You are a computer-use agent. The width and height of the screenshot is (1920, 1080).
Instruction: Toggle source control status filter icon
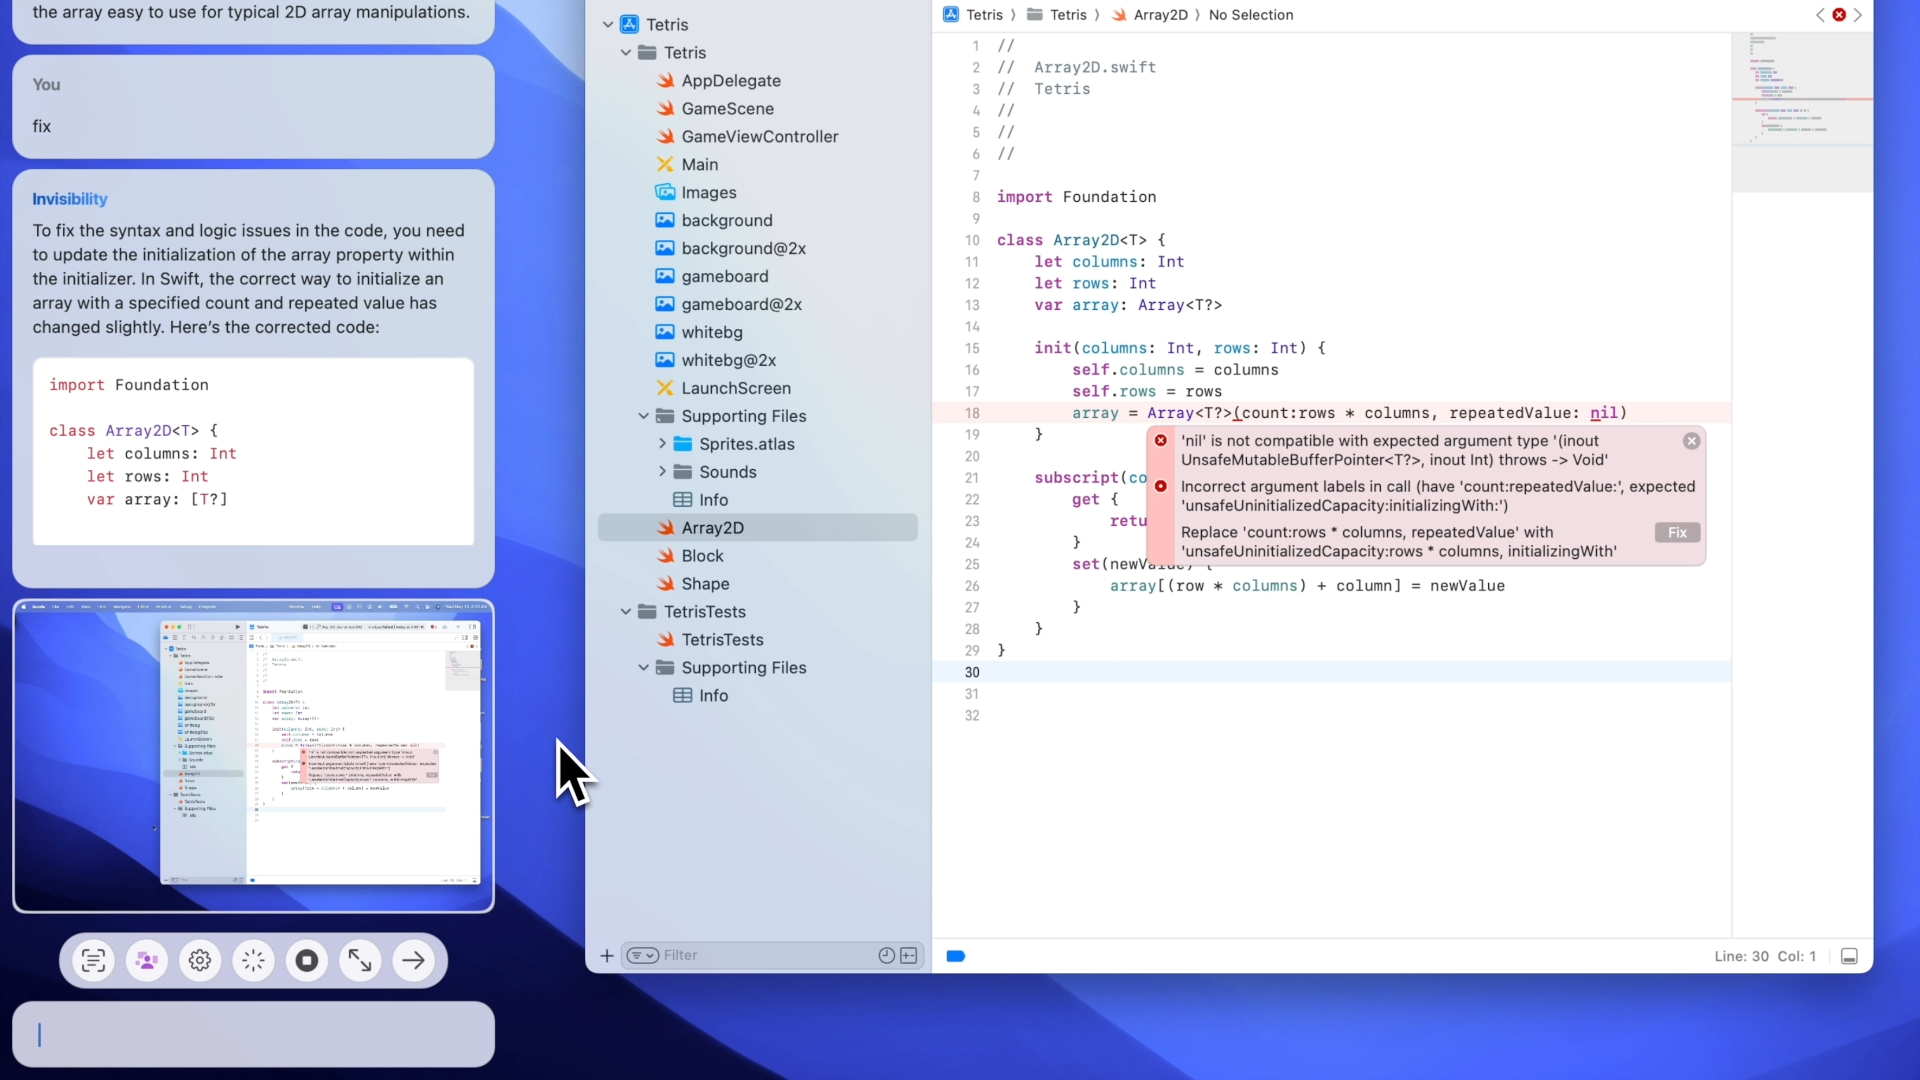point(909,956)
